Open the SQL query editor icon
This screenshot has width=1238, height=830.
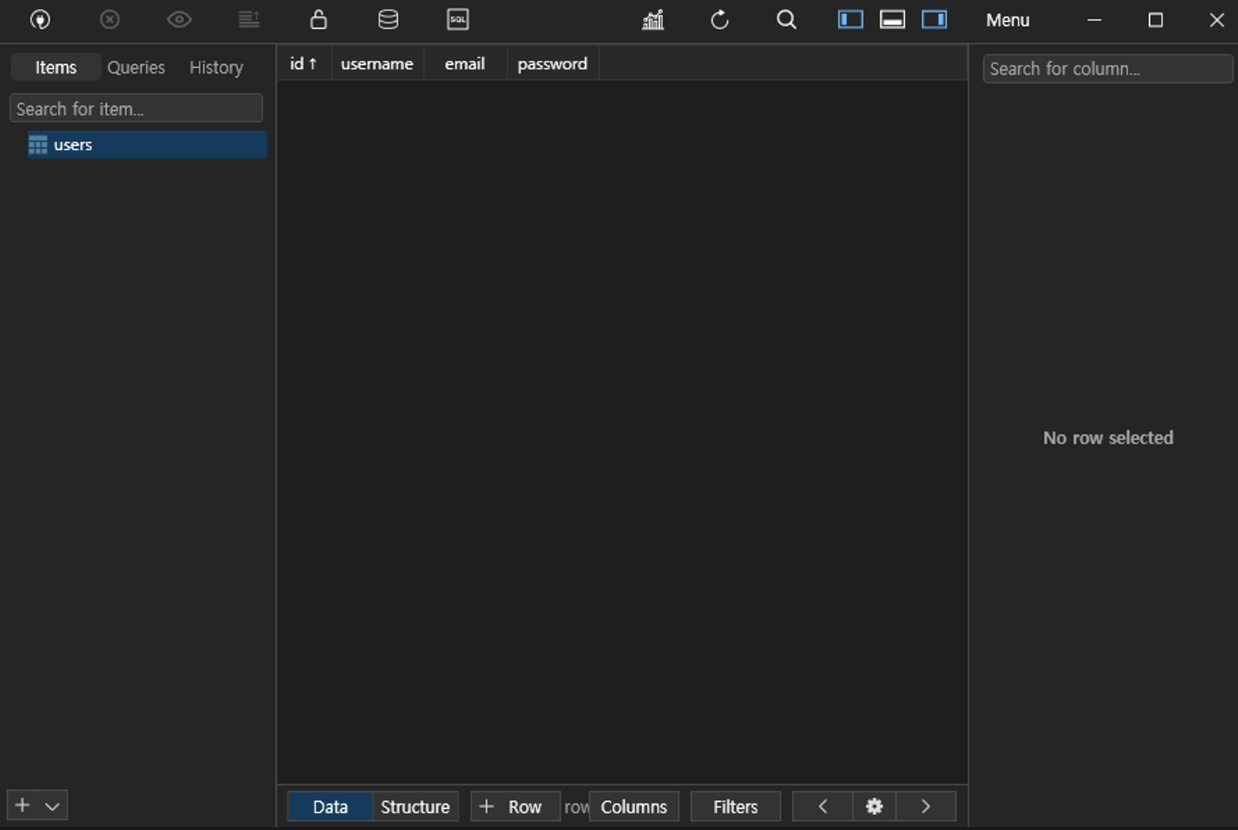457,20
